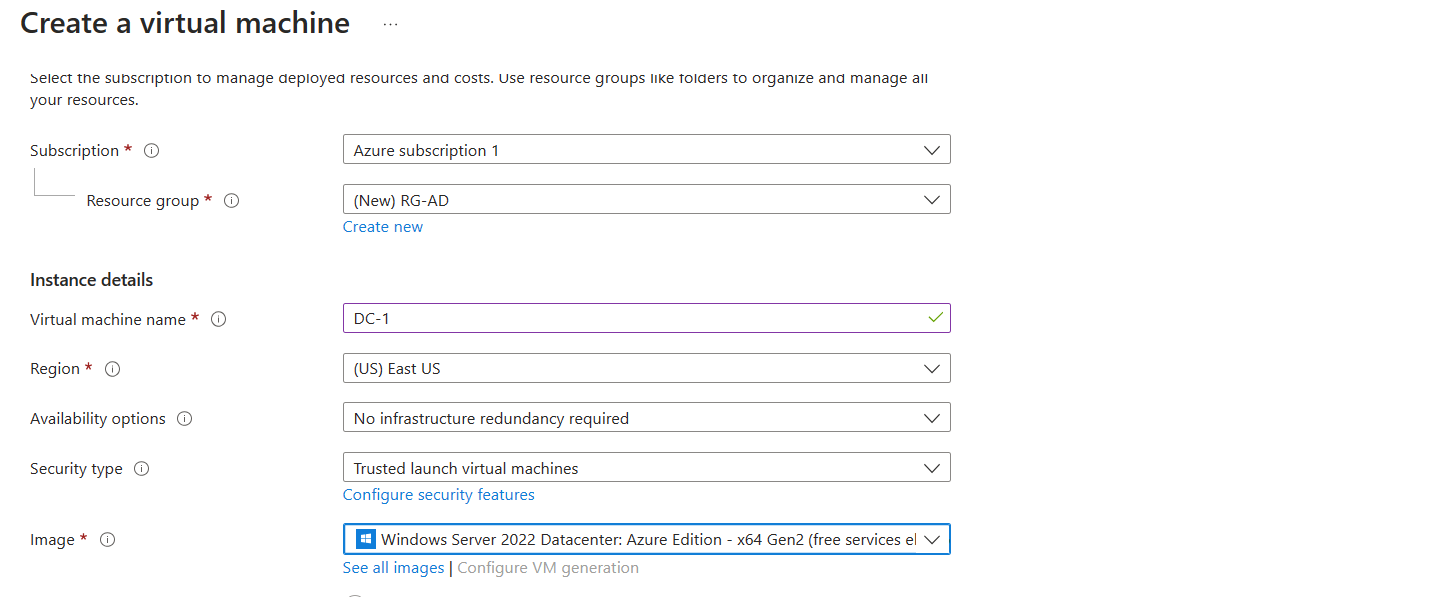The height and width of the screenshot is (597, 1452).
Task: Open the Security type dropdown
Action: tap(646, 468)
